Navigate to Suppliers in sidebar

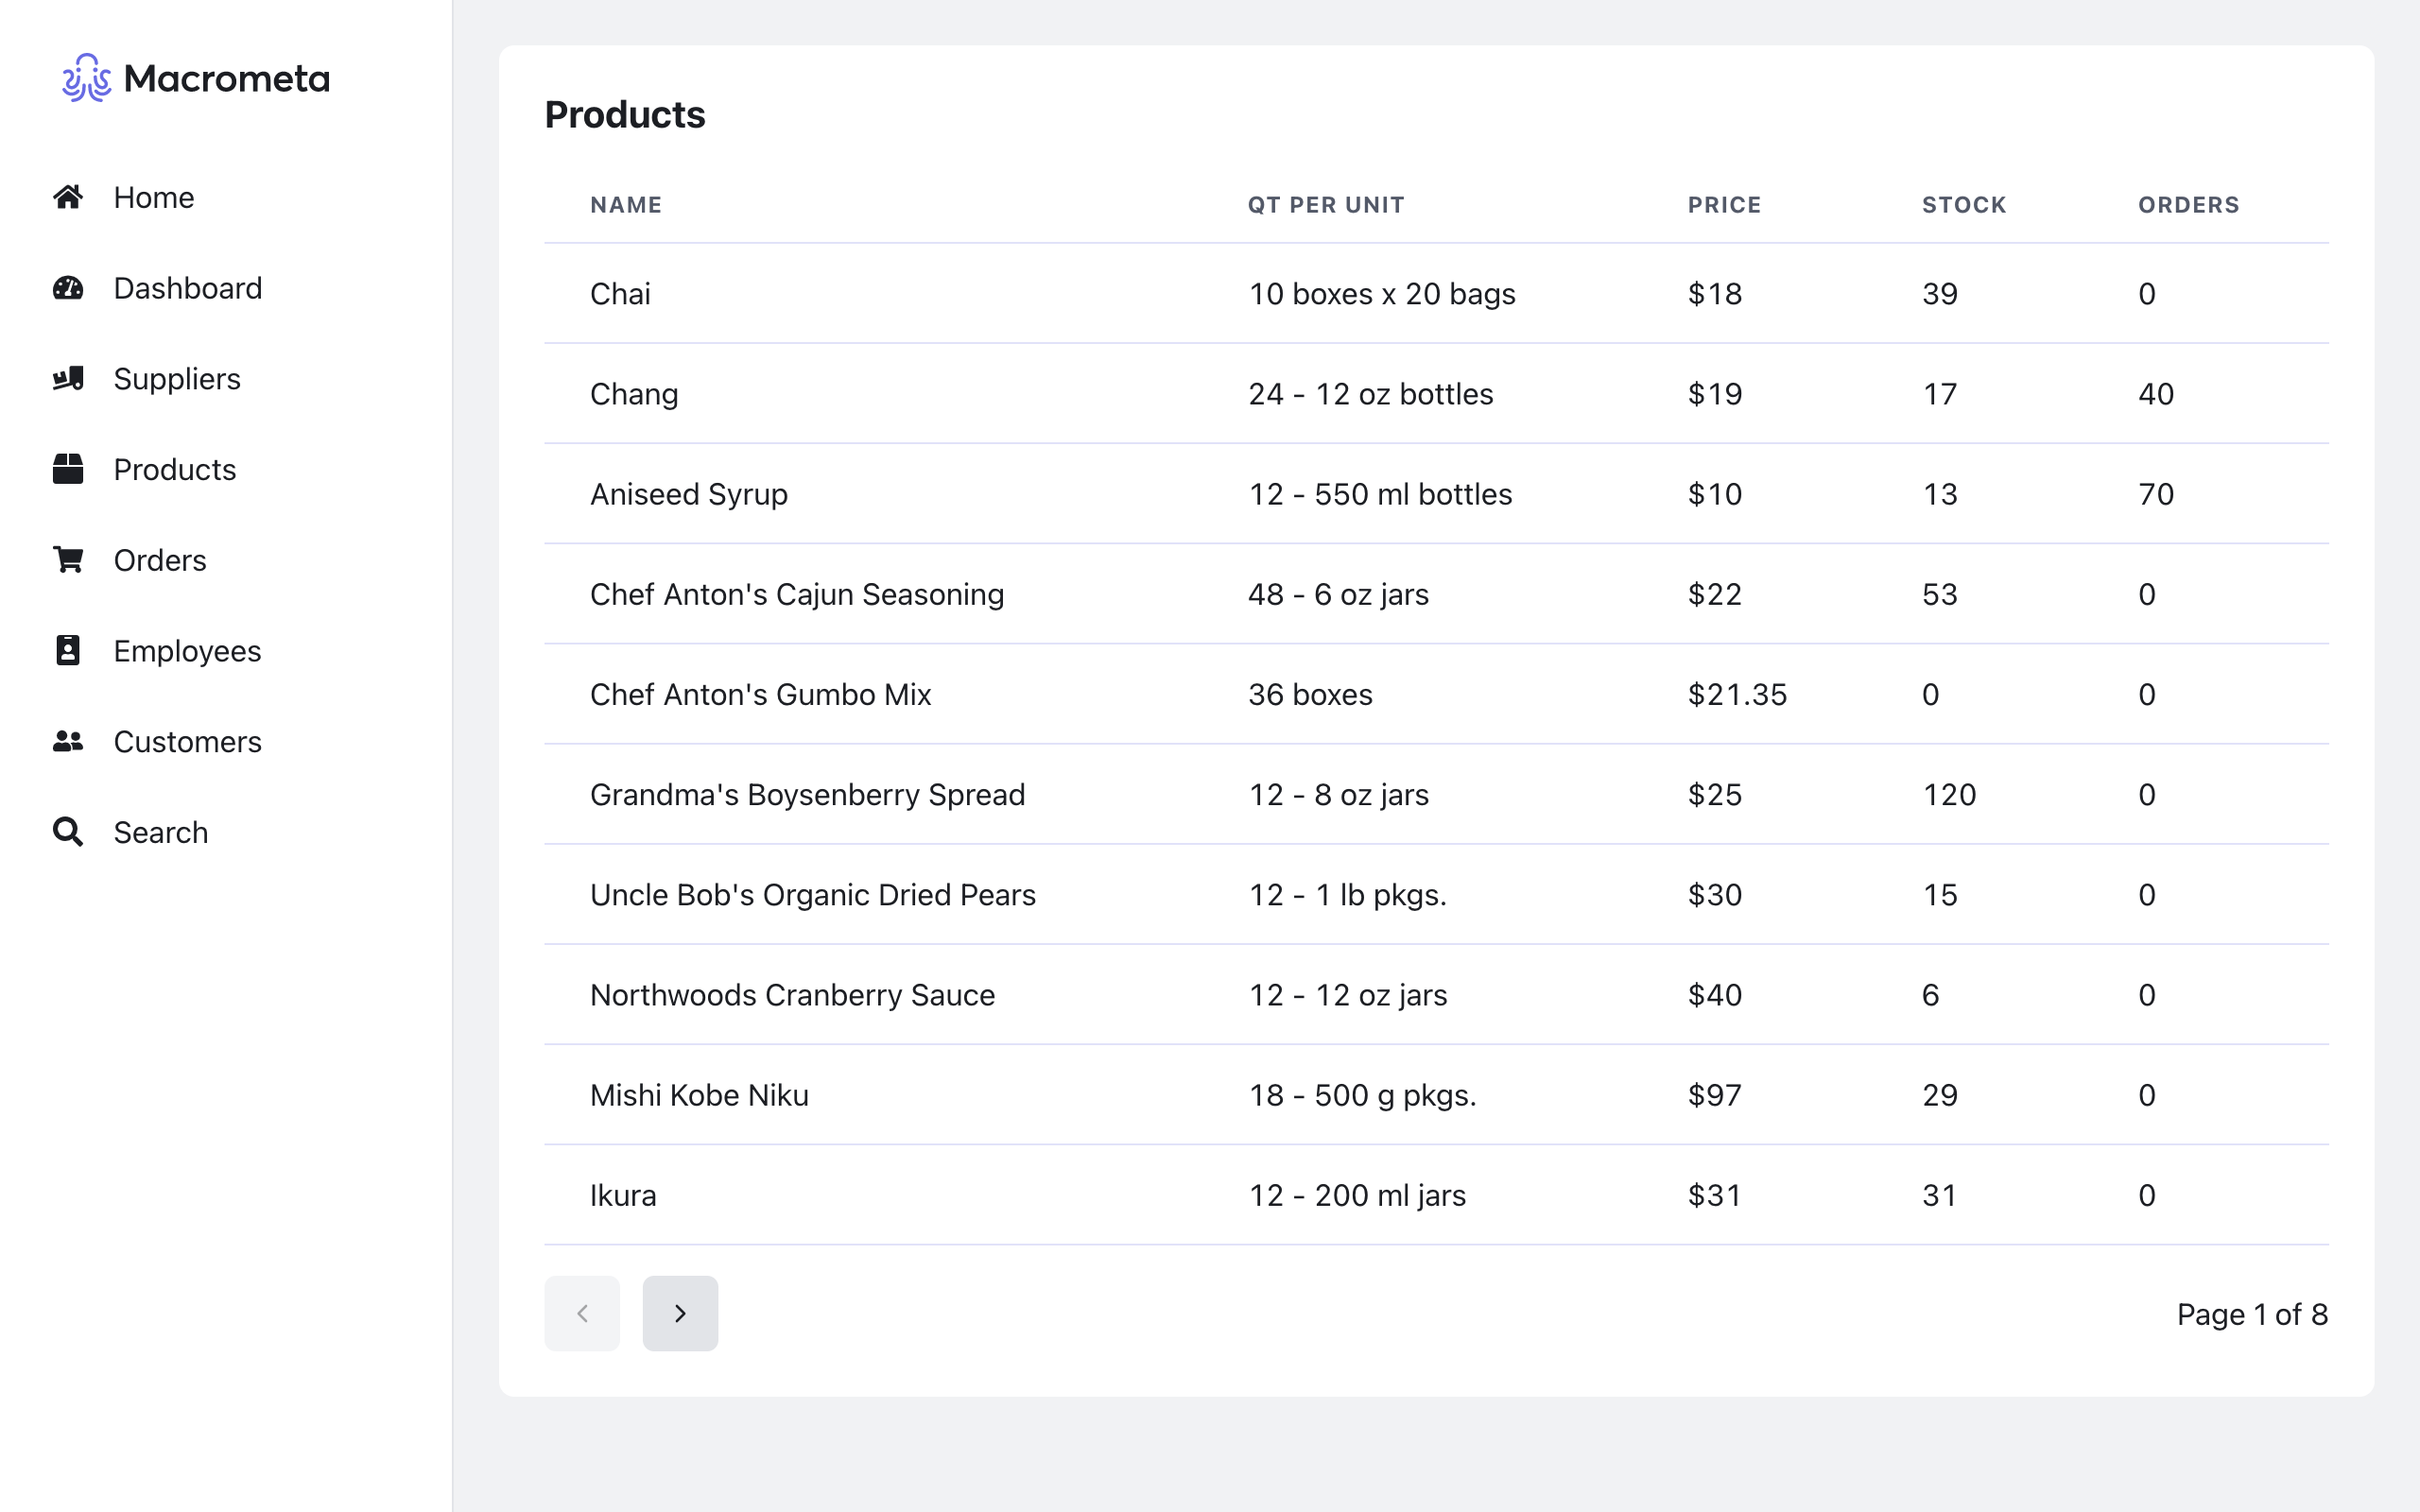click(177, 379)
